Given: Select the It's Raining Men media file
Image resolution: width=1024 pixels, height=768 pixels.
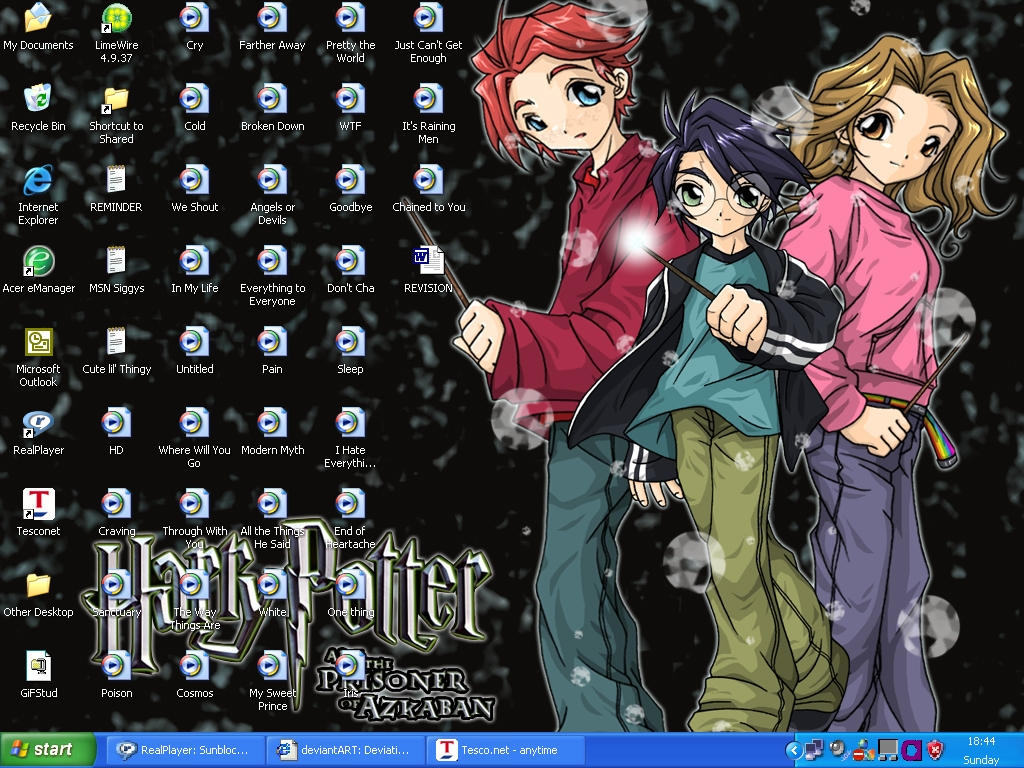Looking at the screenshot, I should 428,99.
